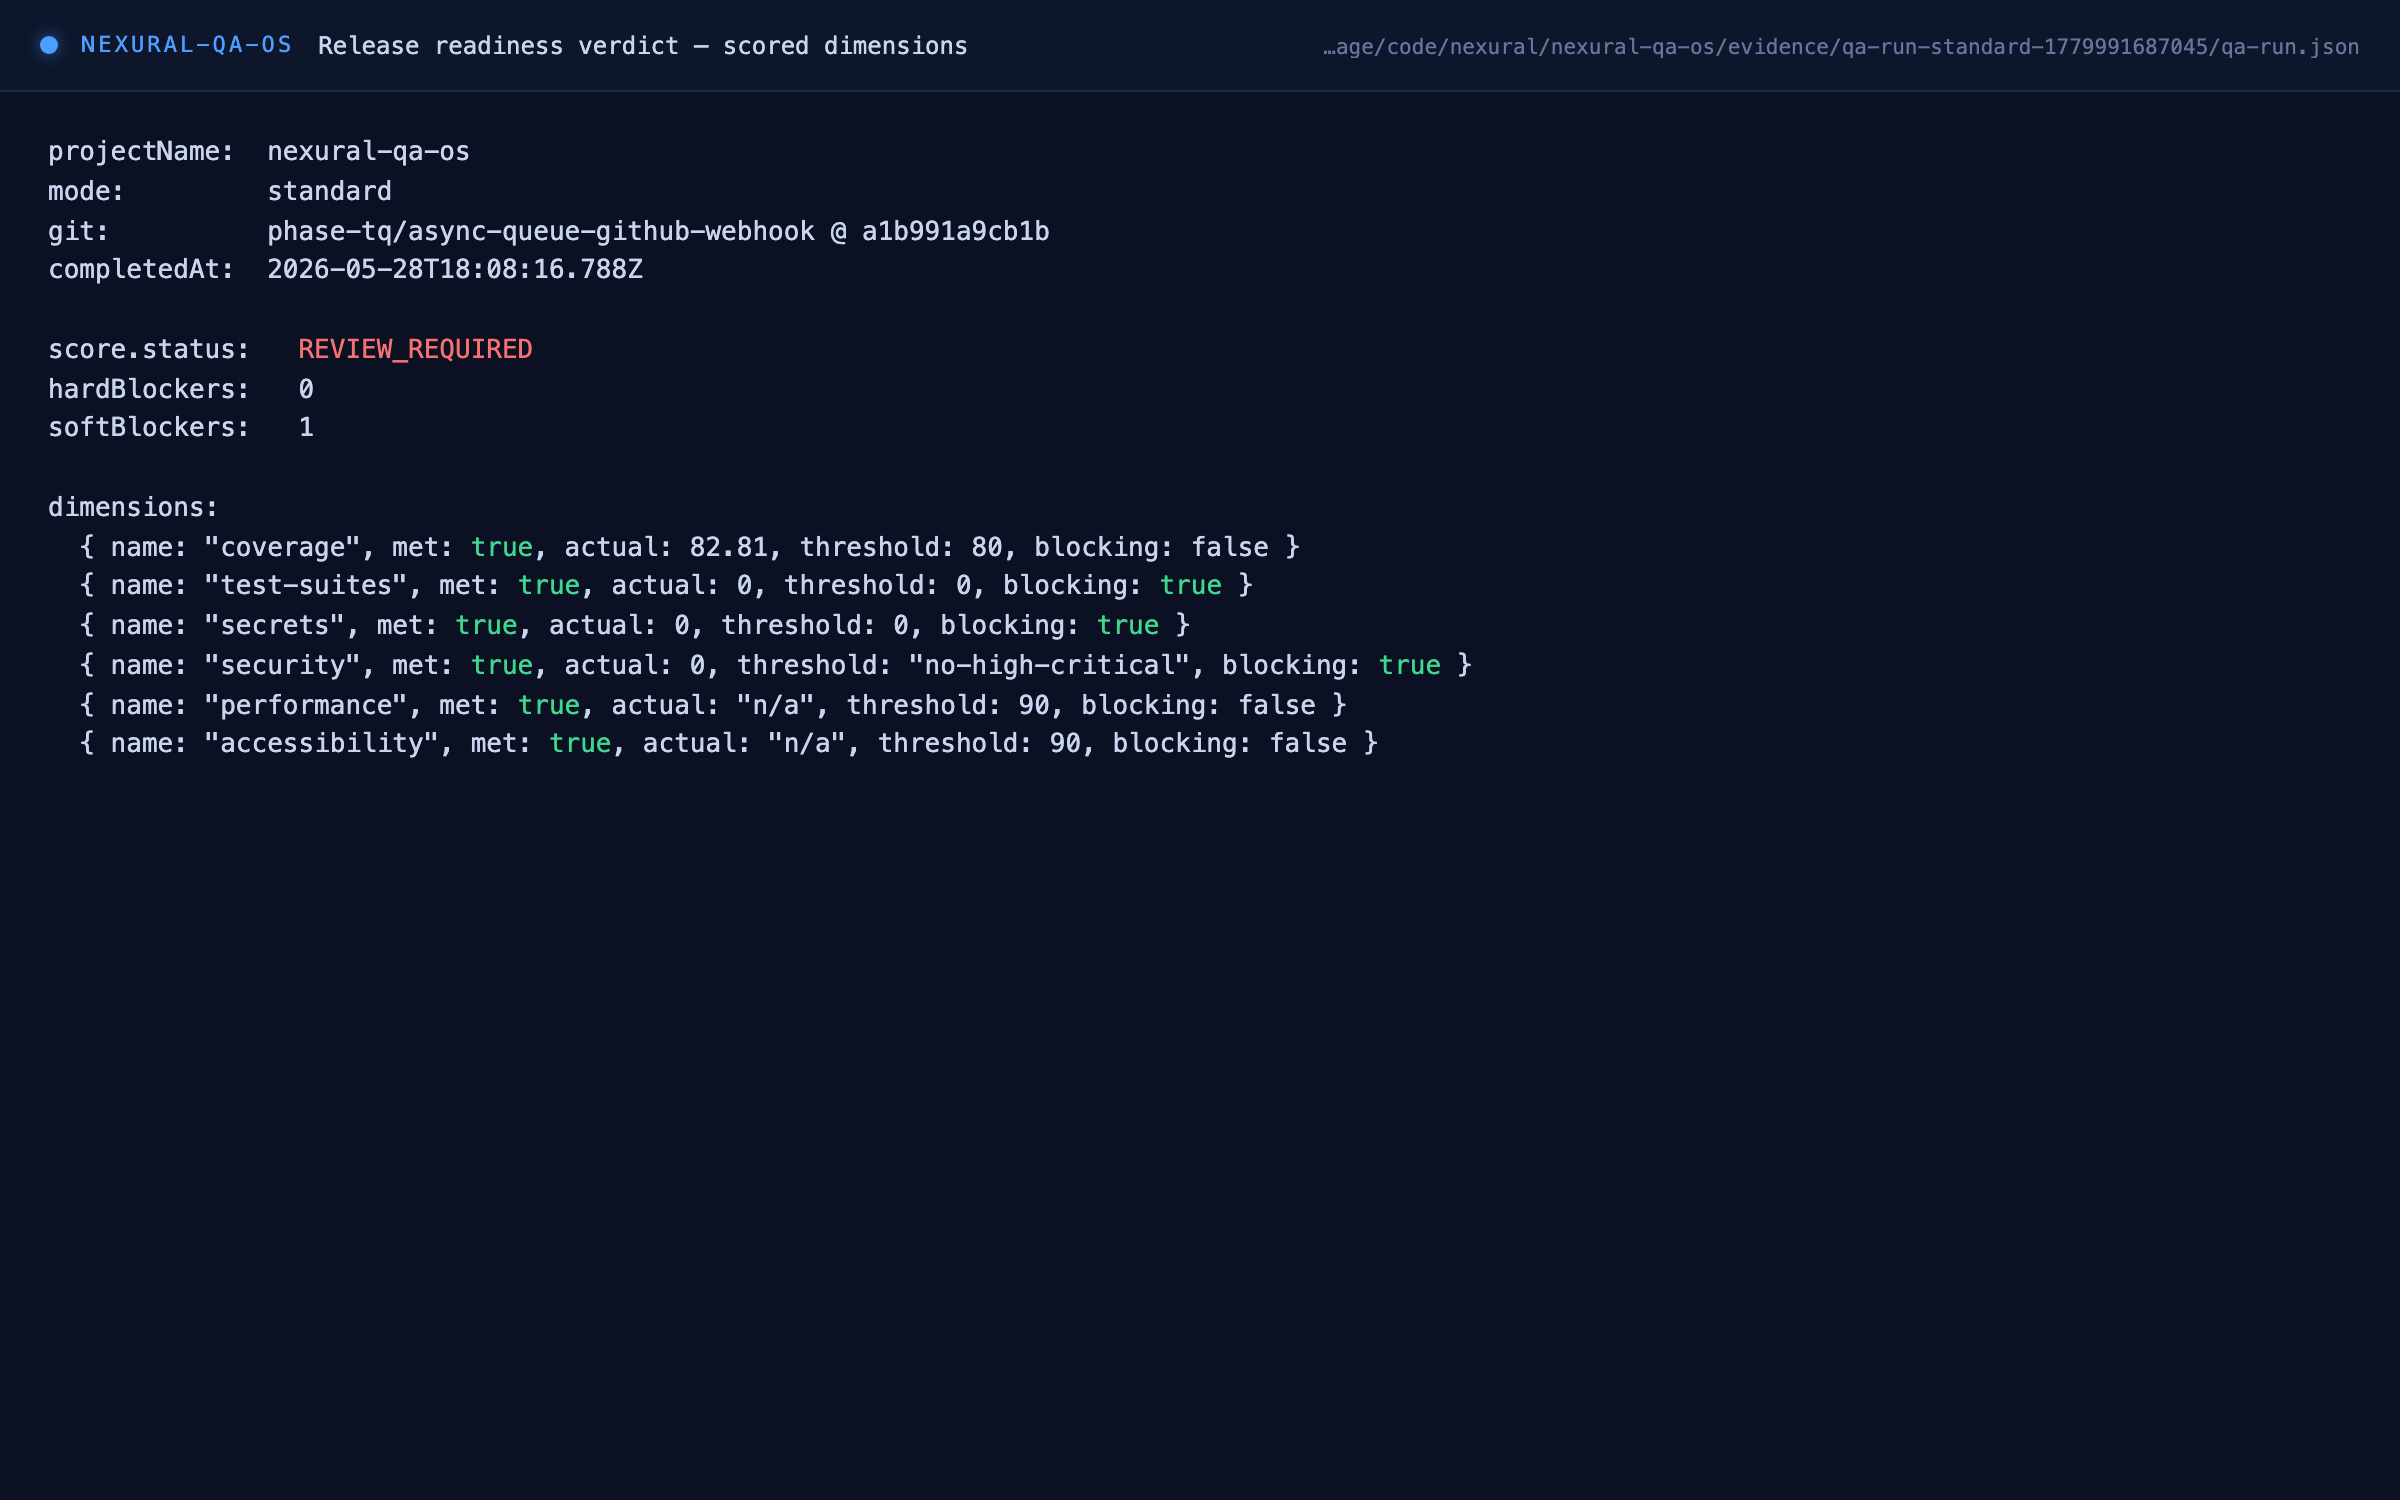Click the 'mode:' key label
The image size is (2400, 1500).
(86, 191)
